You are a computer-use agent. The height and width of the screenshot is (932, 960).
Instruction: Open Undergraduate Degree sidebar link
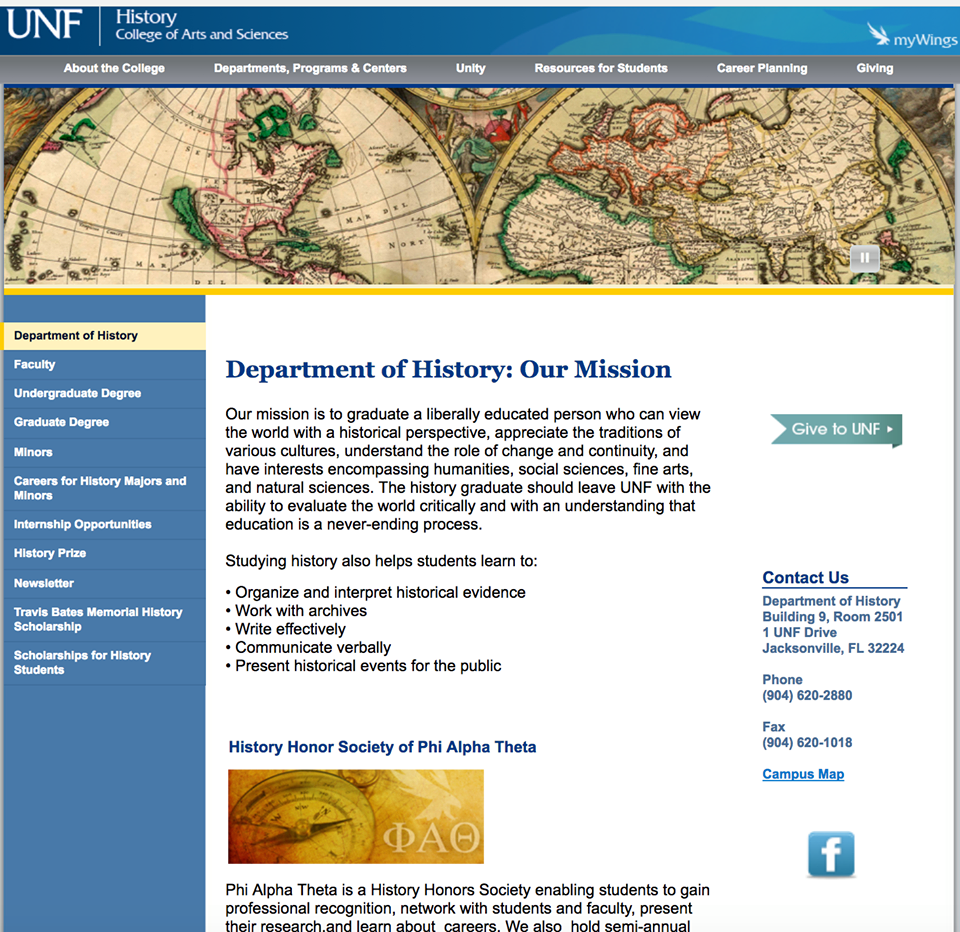tap(78, 394)
